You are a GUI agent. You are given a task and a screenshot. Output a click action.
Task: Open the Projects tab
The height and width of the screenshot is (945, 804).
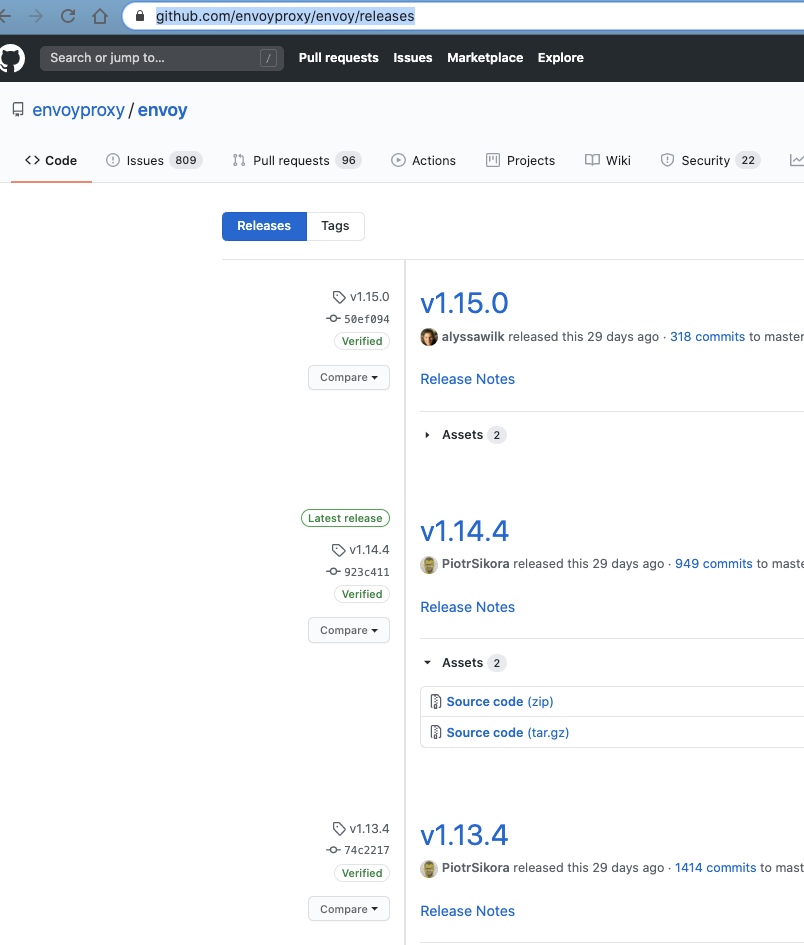(x=520, y=160)
